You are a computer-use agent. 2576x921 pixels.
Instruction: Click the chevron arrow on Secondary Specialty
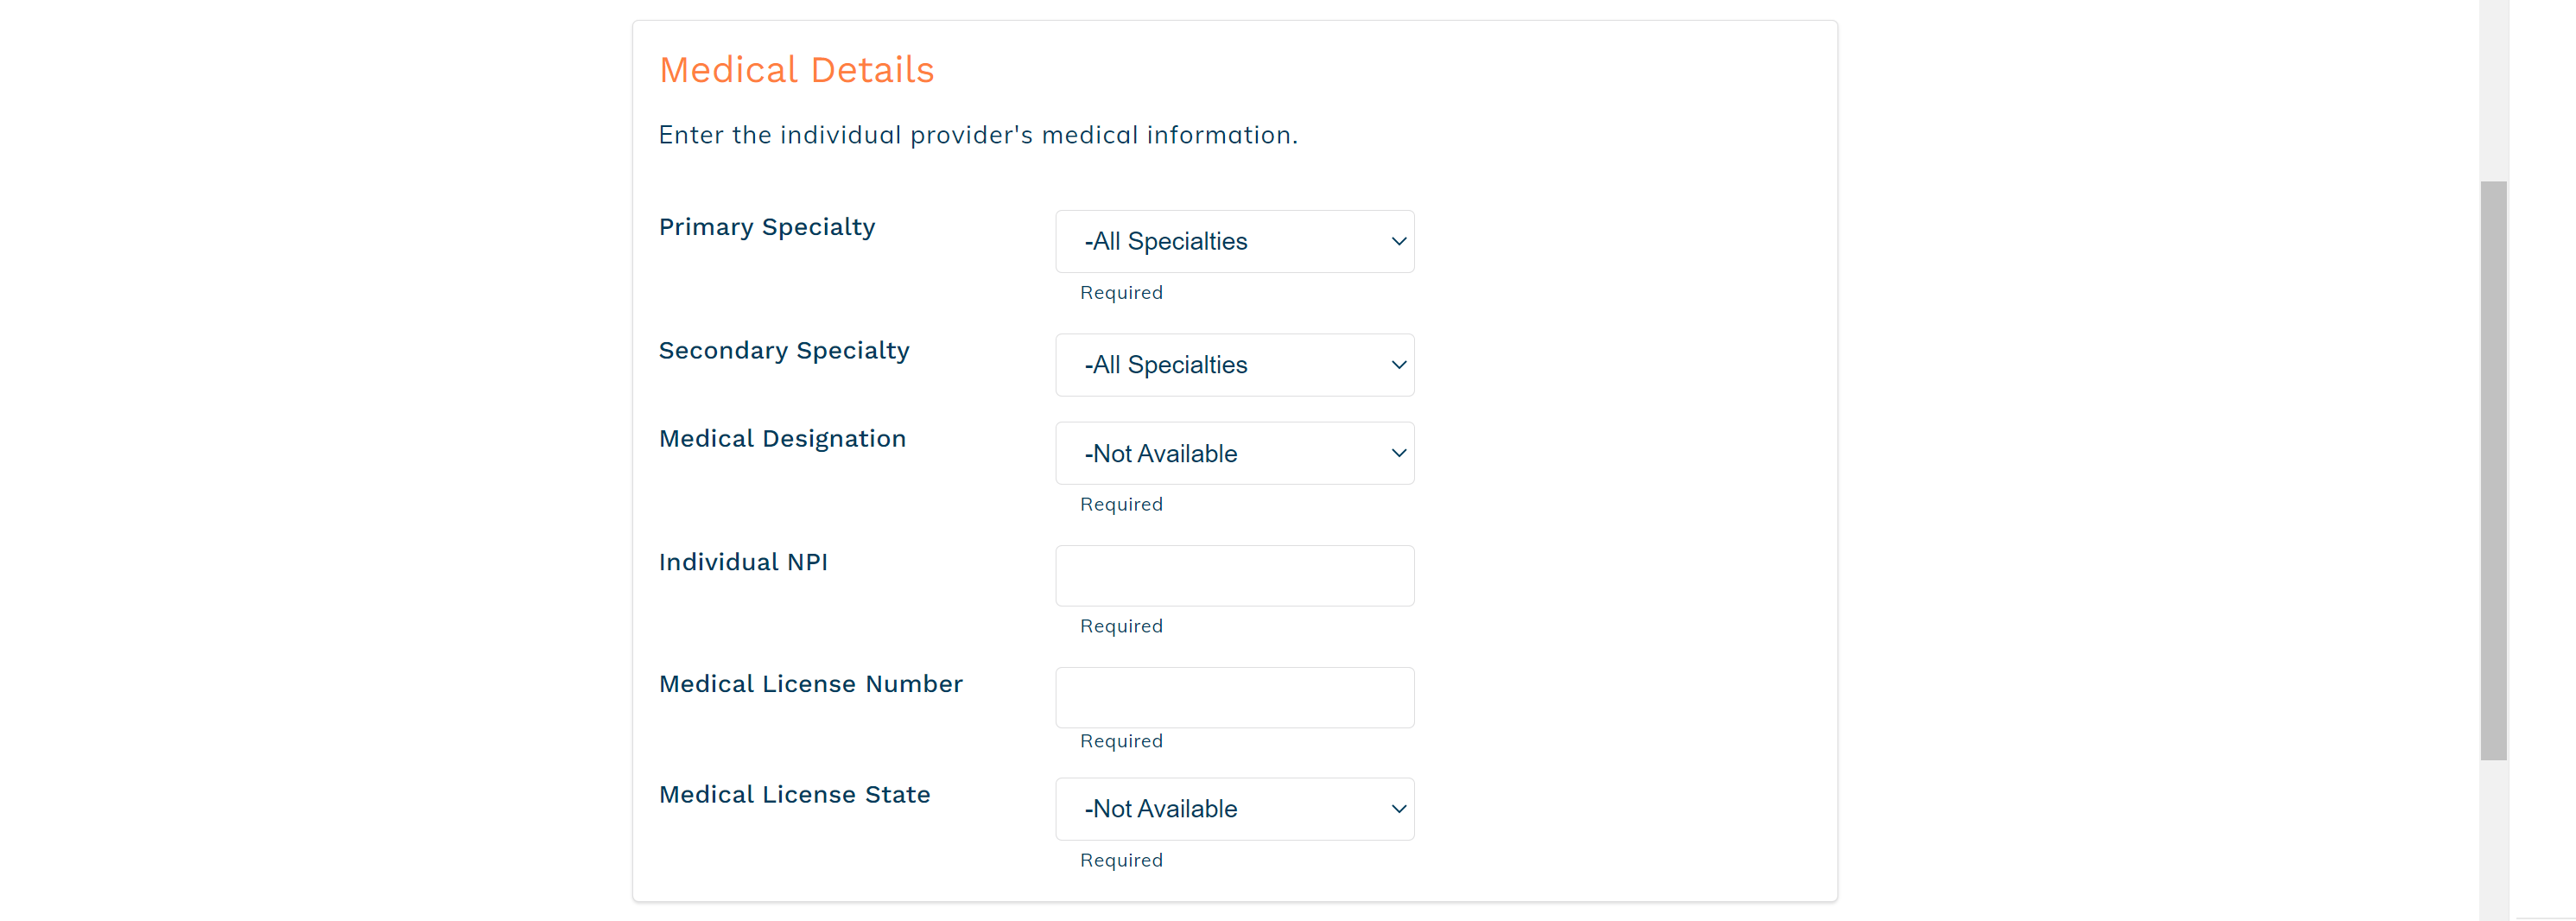click(1399, 365)
